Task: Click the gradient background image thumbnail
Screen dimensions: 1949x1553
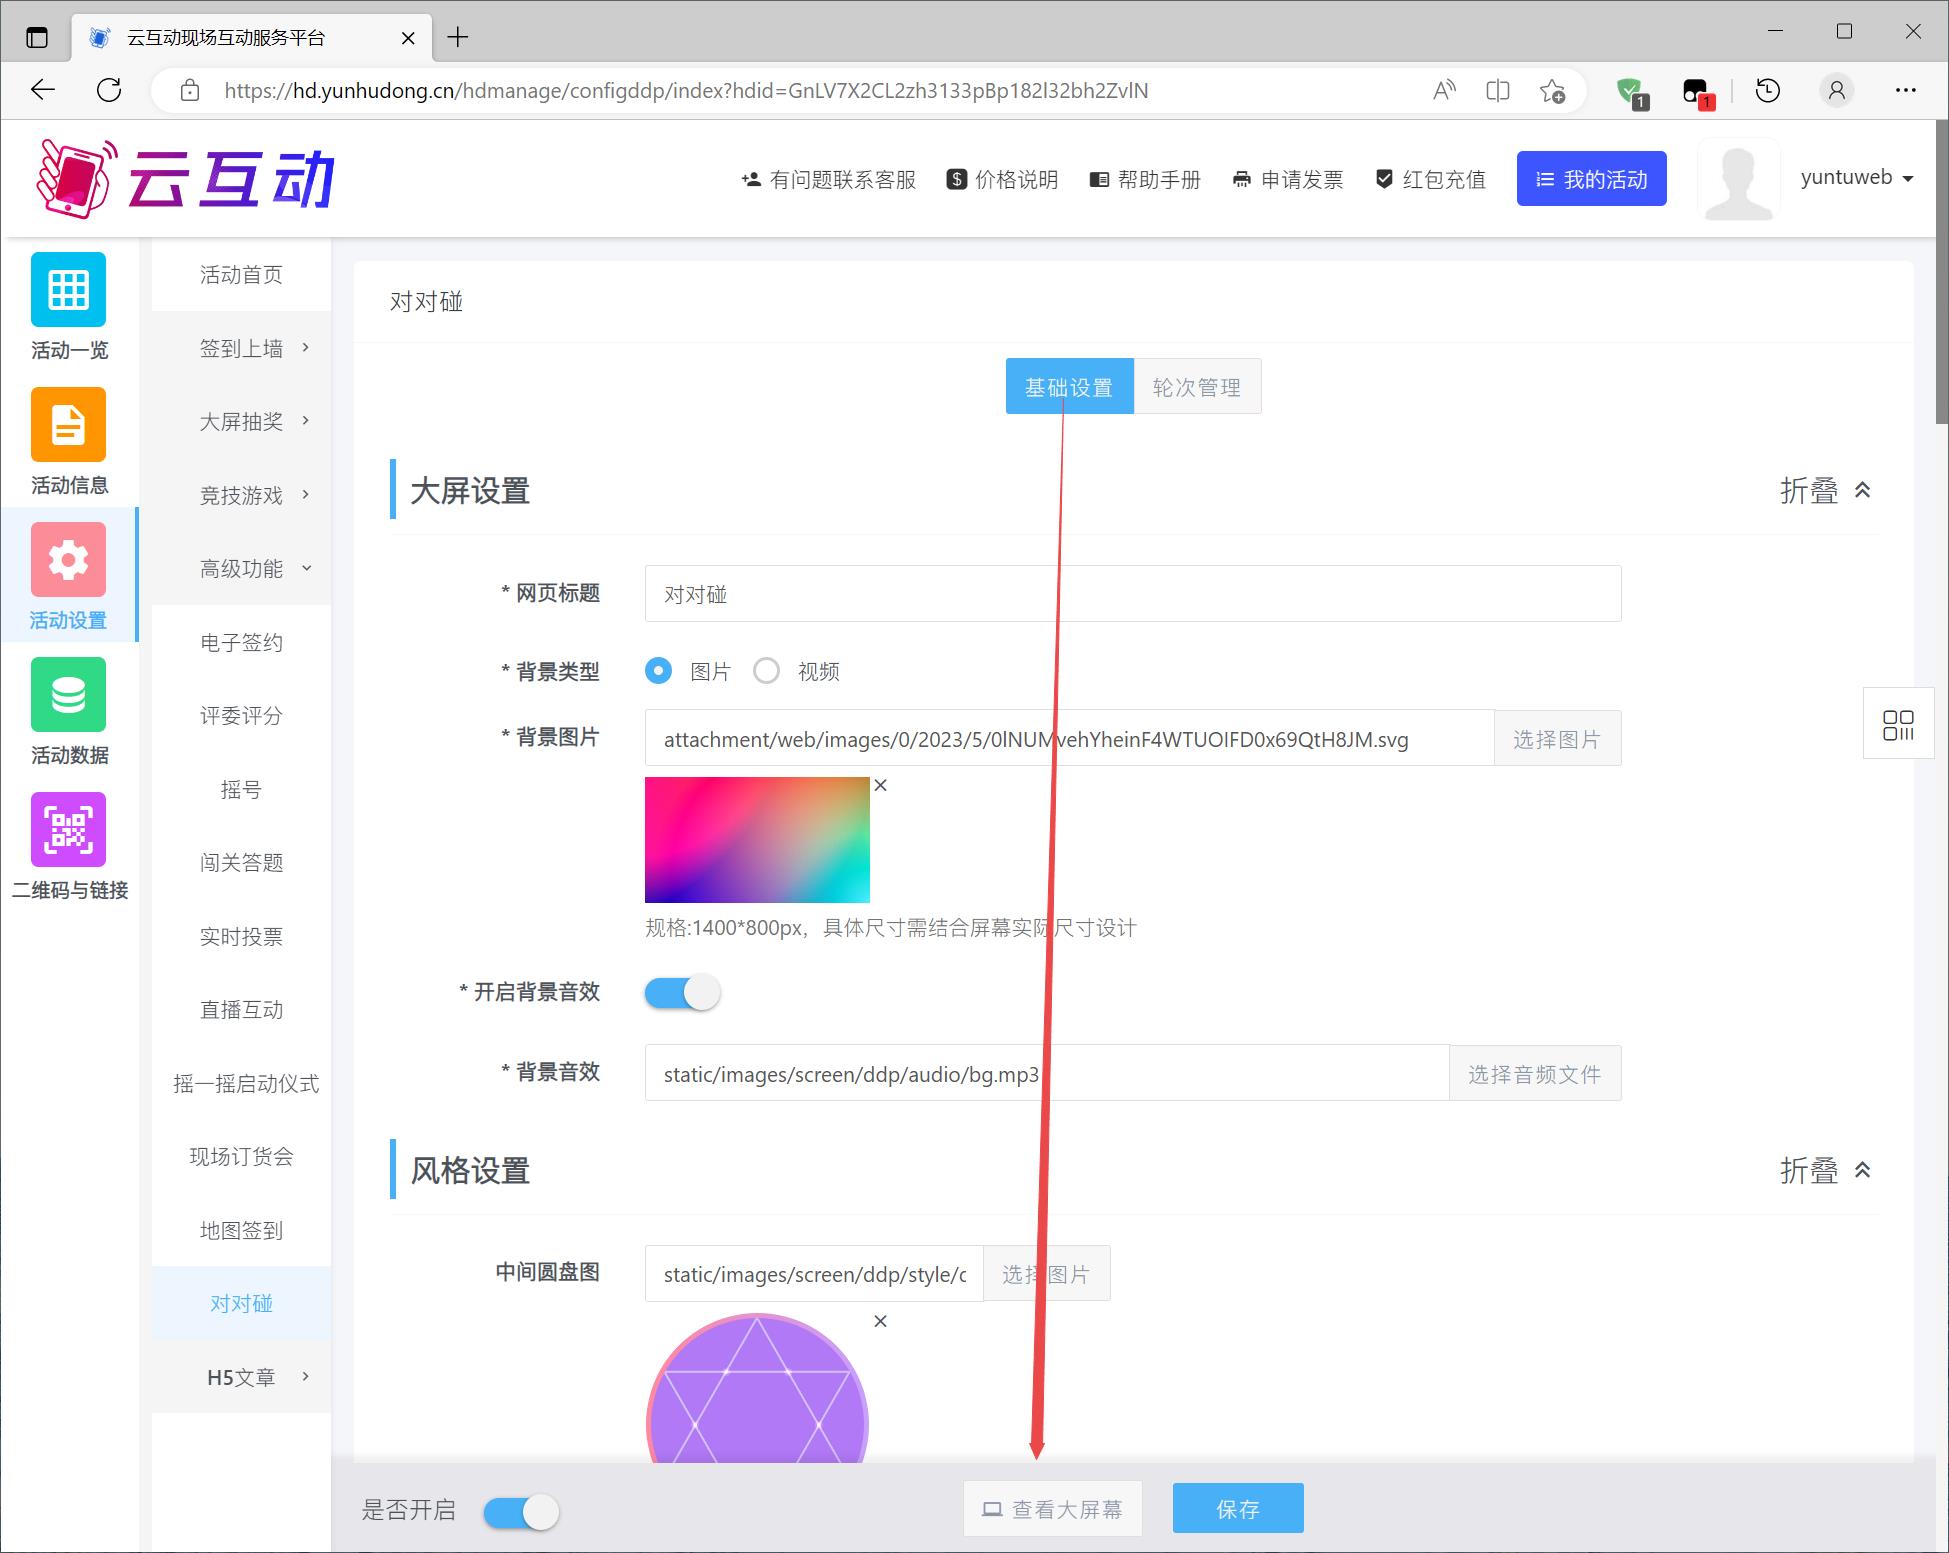Action: tap(757, 840)
